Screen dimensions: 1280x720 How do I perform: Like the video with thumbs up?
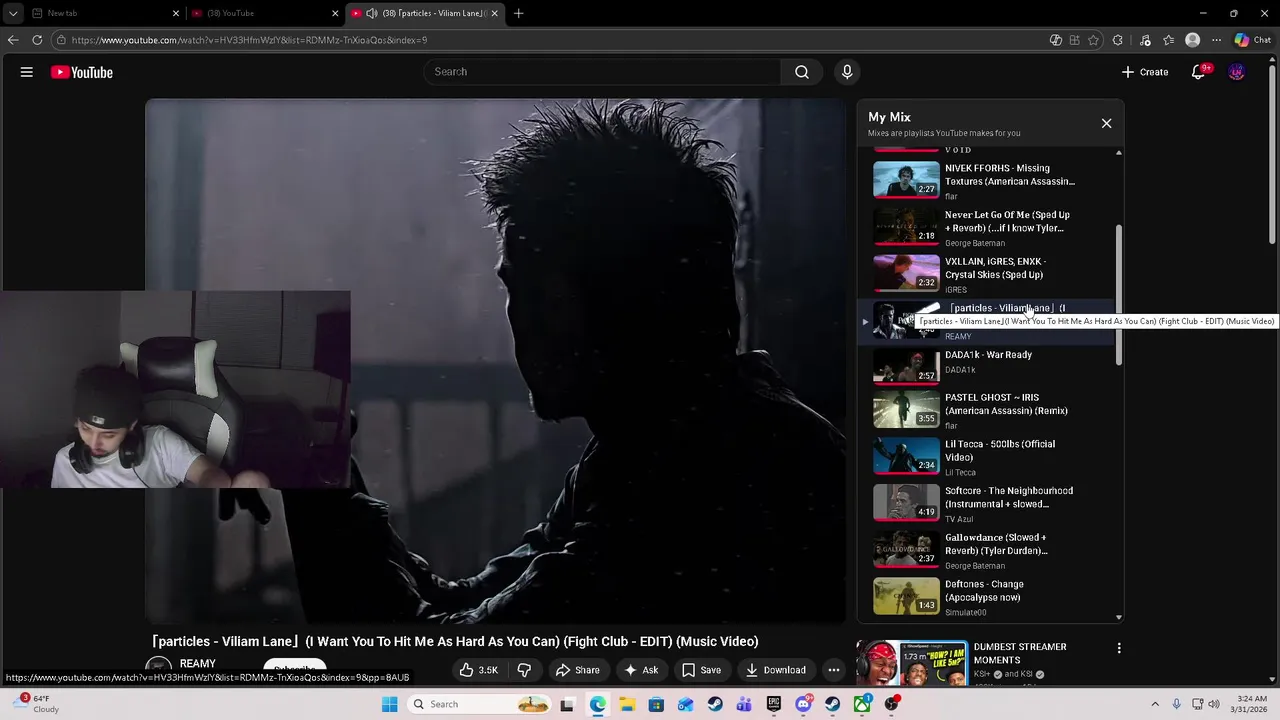point(478,670)
